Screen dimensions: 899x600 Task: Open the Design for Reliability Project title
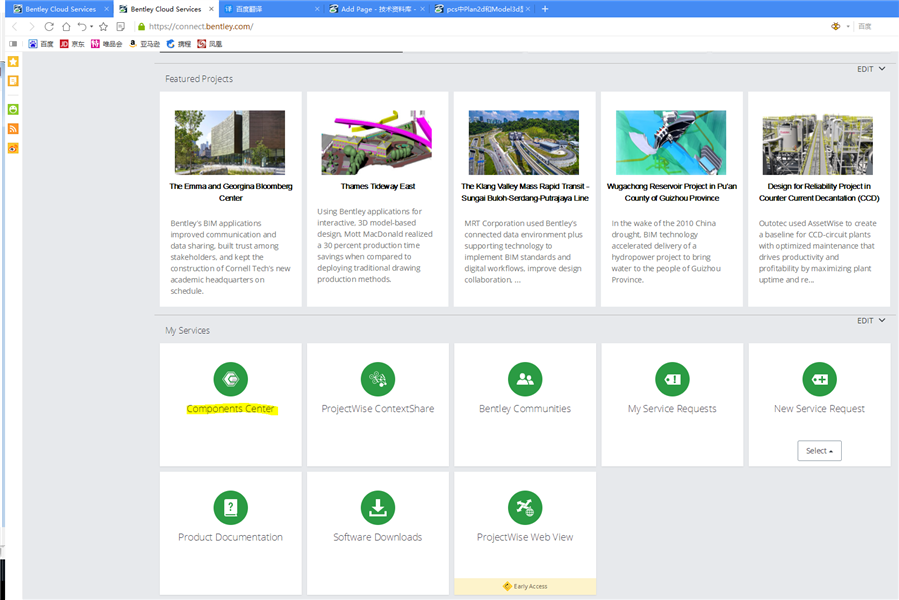tap(819, 192)
